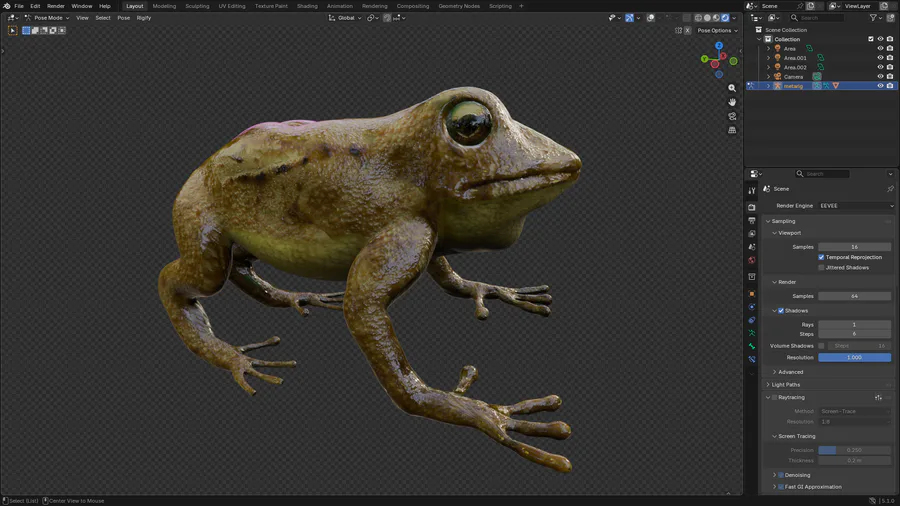This screenshot has width=900, height=506.
Task: Open the World properties red globe icon
Action: pyautogui.click(x=752, y=260)
